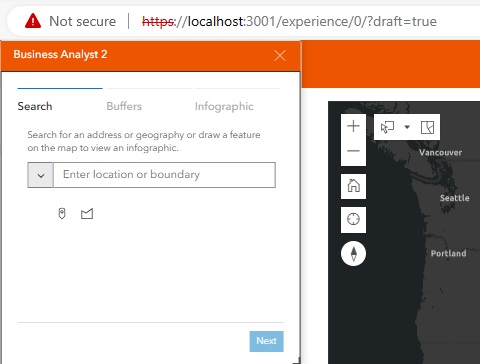Image resolution: width=480 pixels, height=364 pixels.
Task: Click the Next button
Action: pyautogui.click(x=266, y=341)
